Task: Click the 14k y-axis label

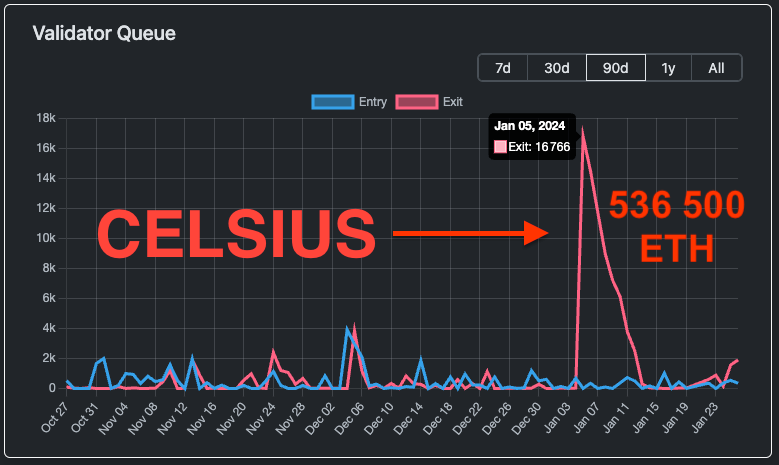Action: [46, 178]
